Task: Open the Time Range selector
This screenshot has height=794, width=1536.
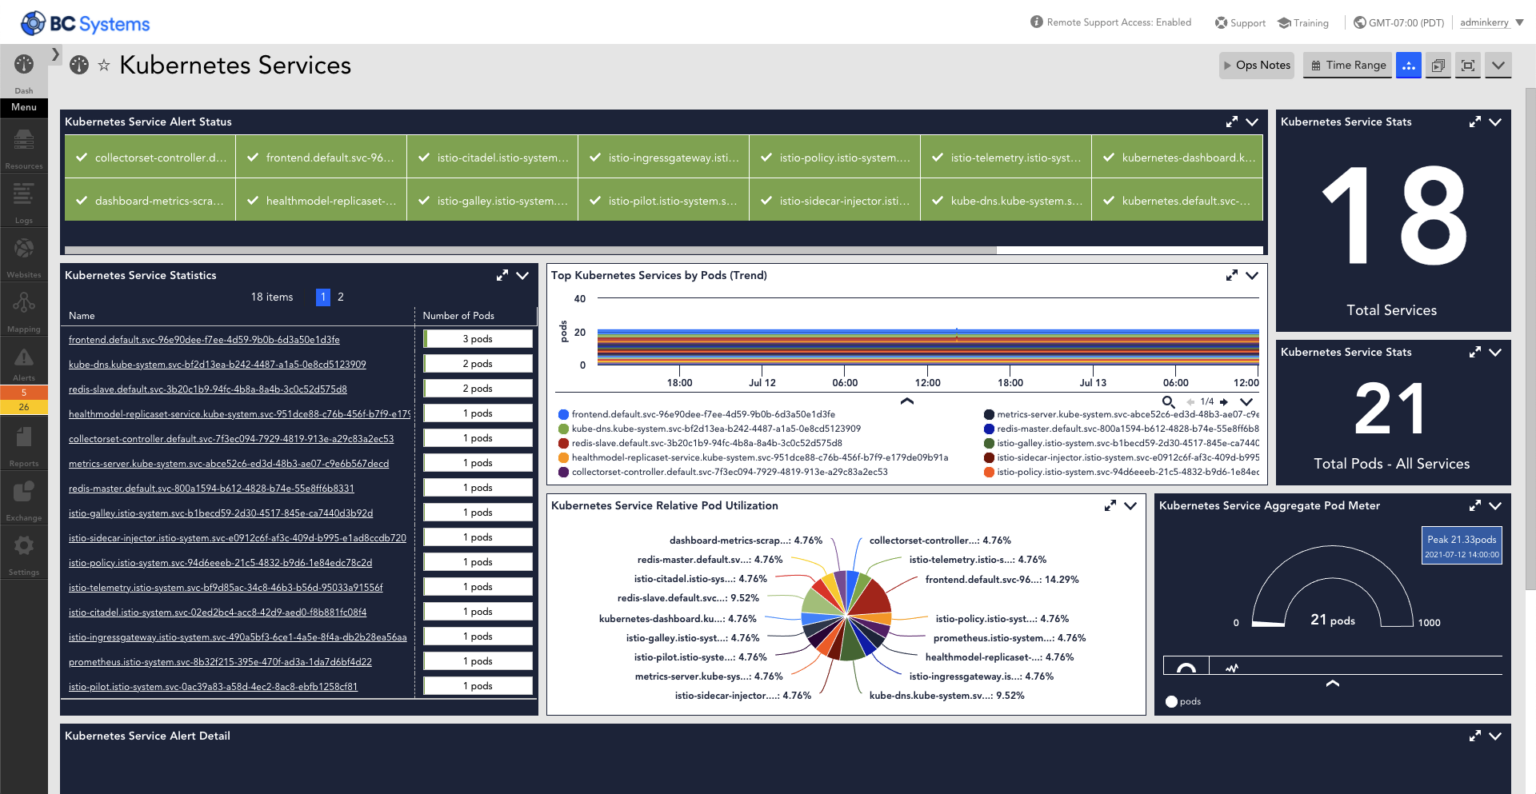Action: pos(1347,64)
